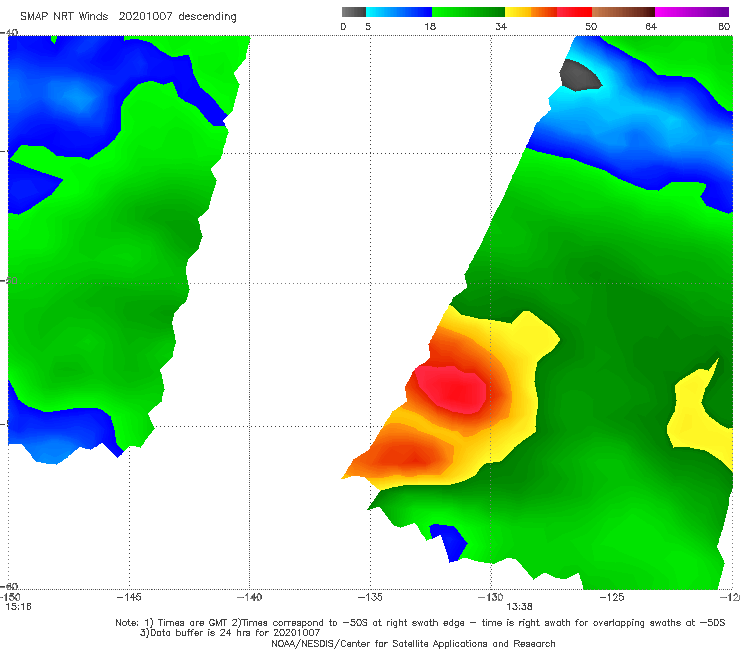
Task: Click the title text 'SMAP NRT Winds'
Action: pyautogui.click(x=64, y=16)
